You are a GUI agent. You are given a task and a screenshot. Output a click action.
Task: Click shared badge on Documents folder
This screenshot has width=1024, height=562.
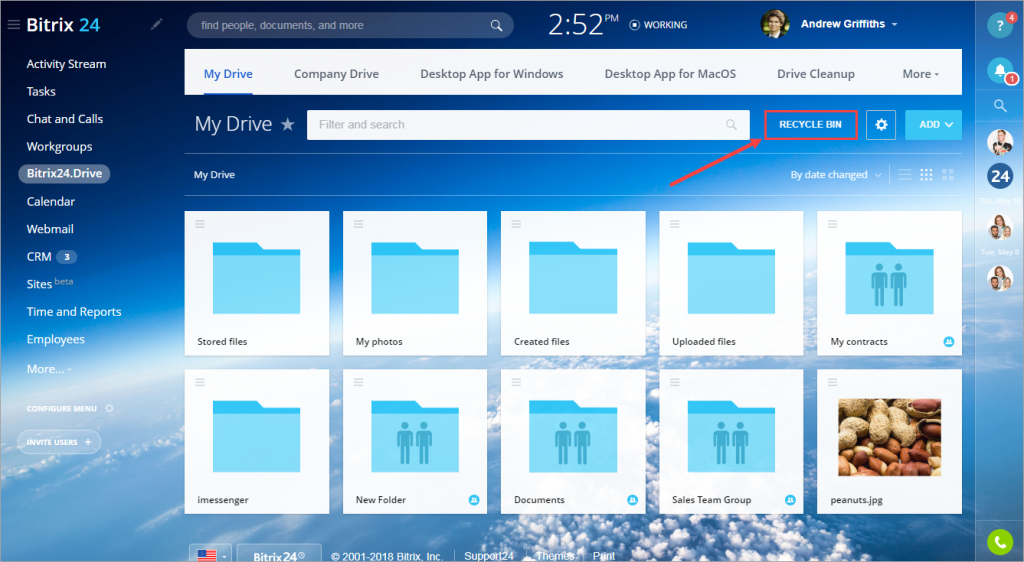(x=632, y=500)
